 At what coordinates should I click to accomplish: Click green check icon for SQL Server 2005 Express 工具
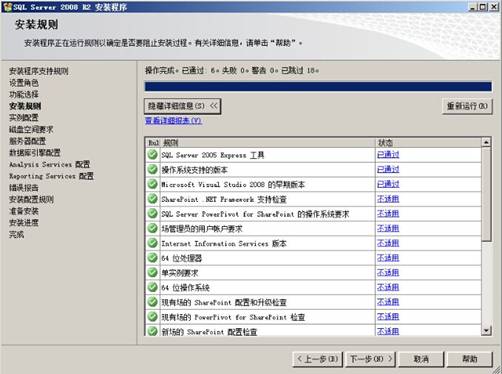pos(153,155)
